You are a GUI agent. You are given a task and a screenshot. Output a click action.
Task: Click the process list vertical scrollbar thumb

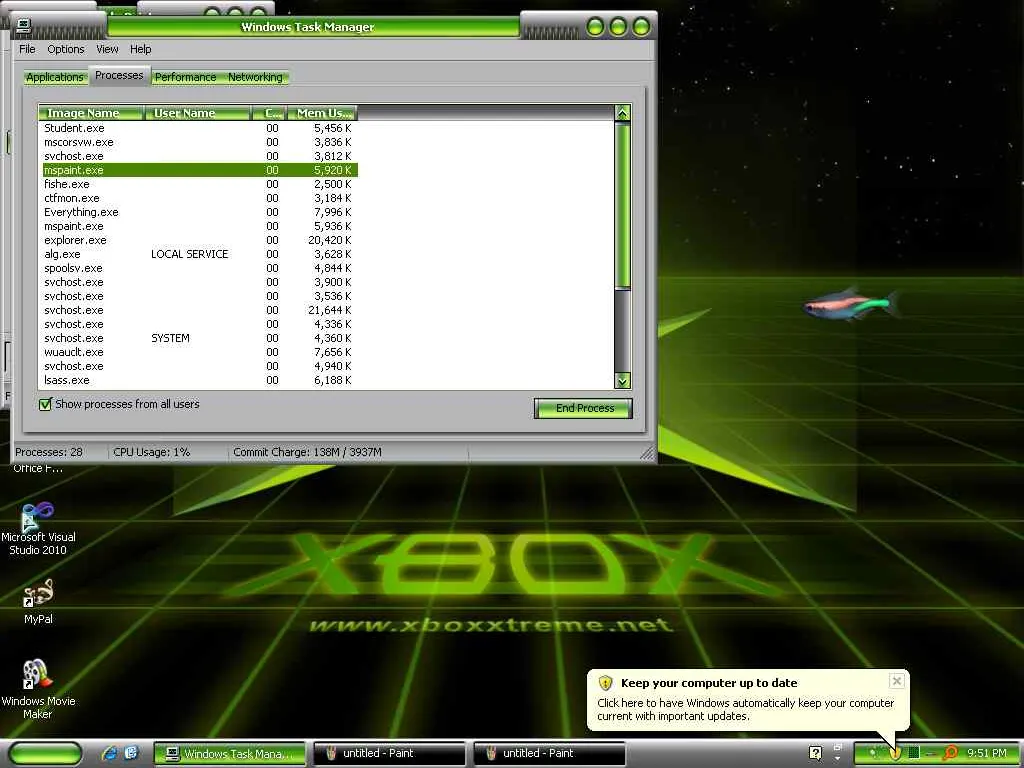[x=622, y=205]
